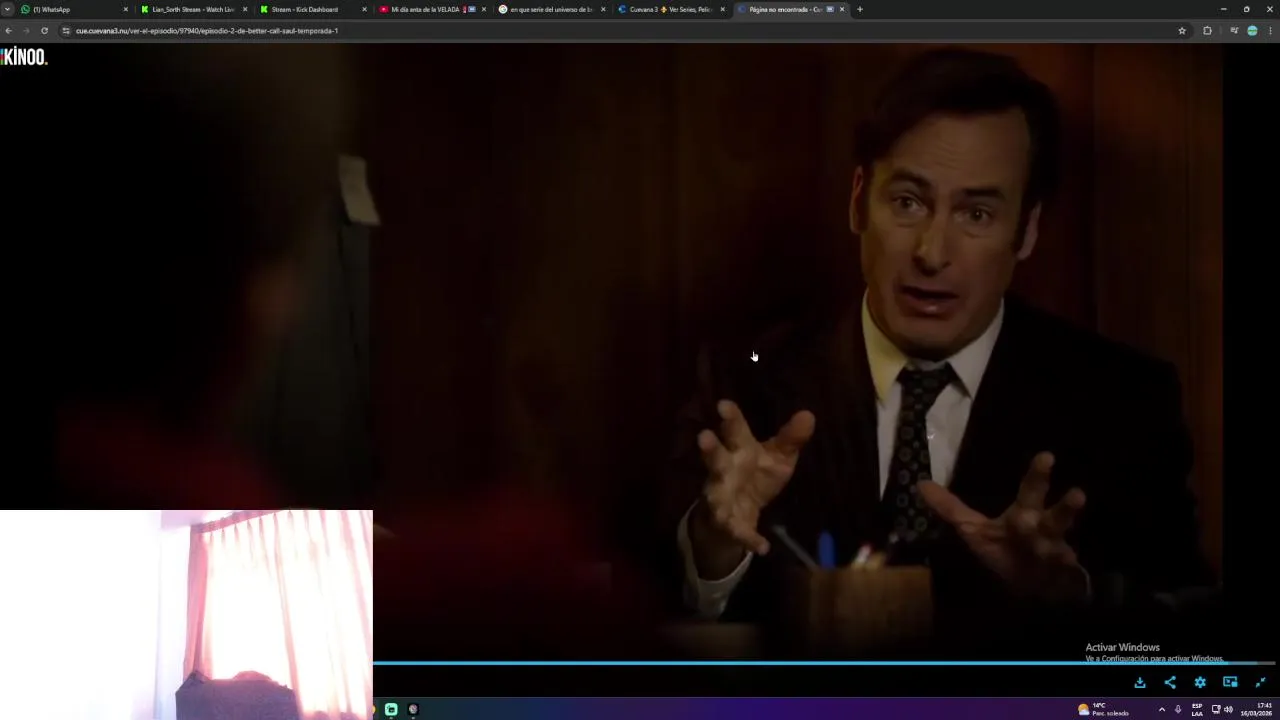The height and width of the screenshot is (720, 1280).
Task: Open the round OBS-like taskbar app
Action: [x=413, y=709]
